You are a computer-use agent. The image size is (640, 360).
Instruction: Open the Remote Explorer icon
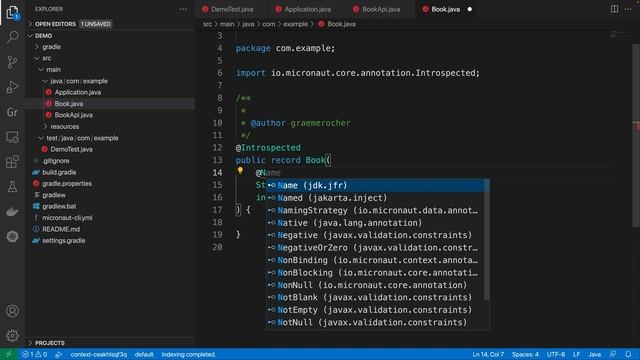(x=13, y=137)
